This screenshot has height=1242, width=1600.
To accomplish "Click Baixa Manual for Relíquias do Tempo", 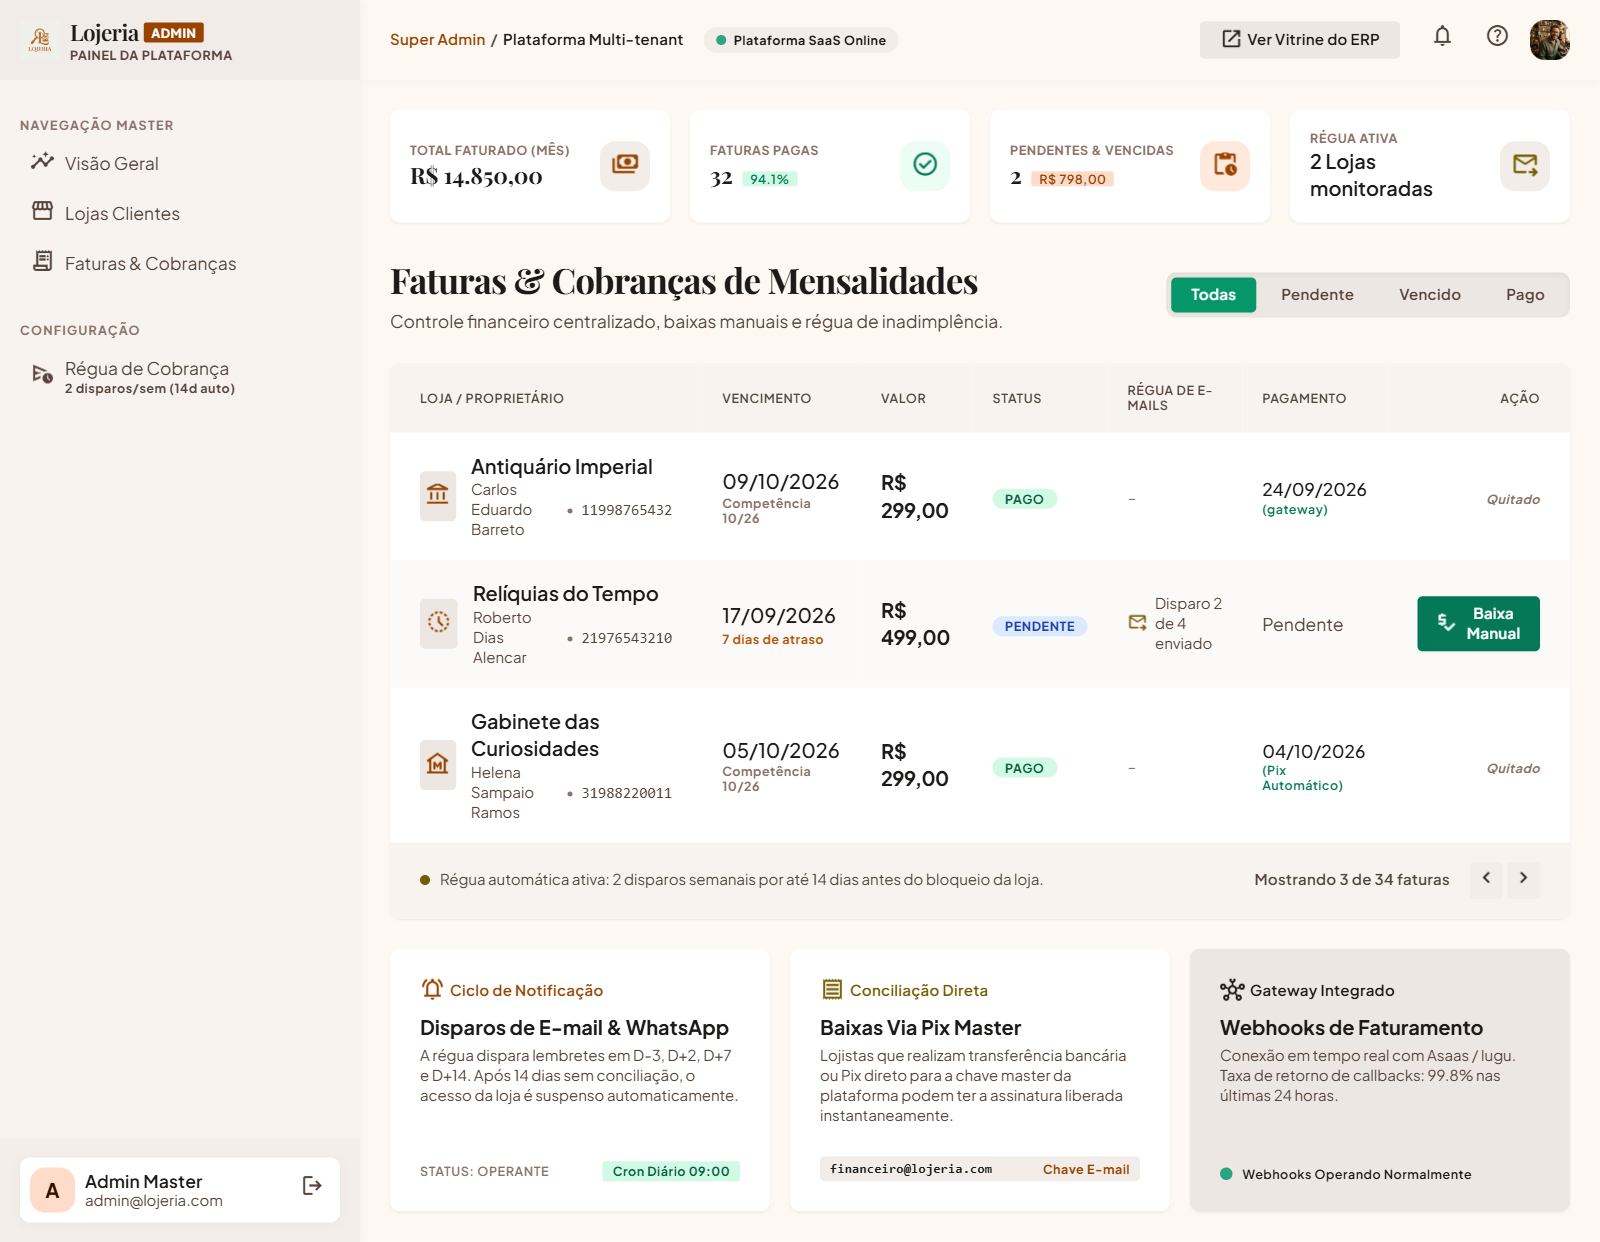I will coord(1478,623).
